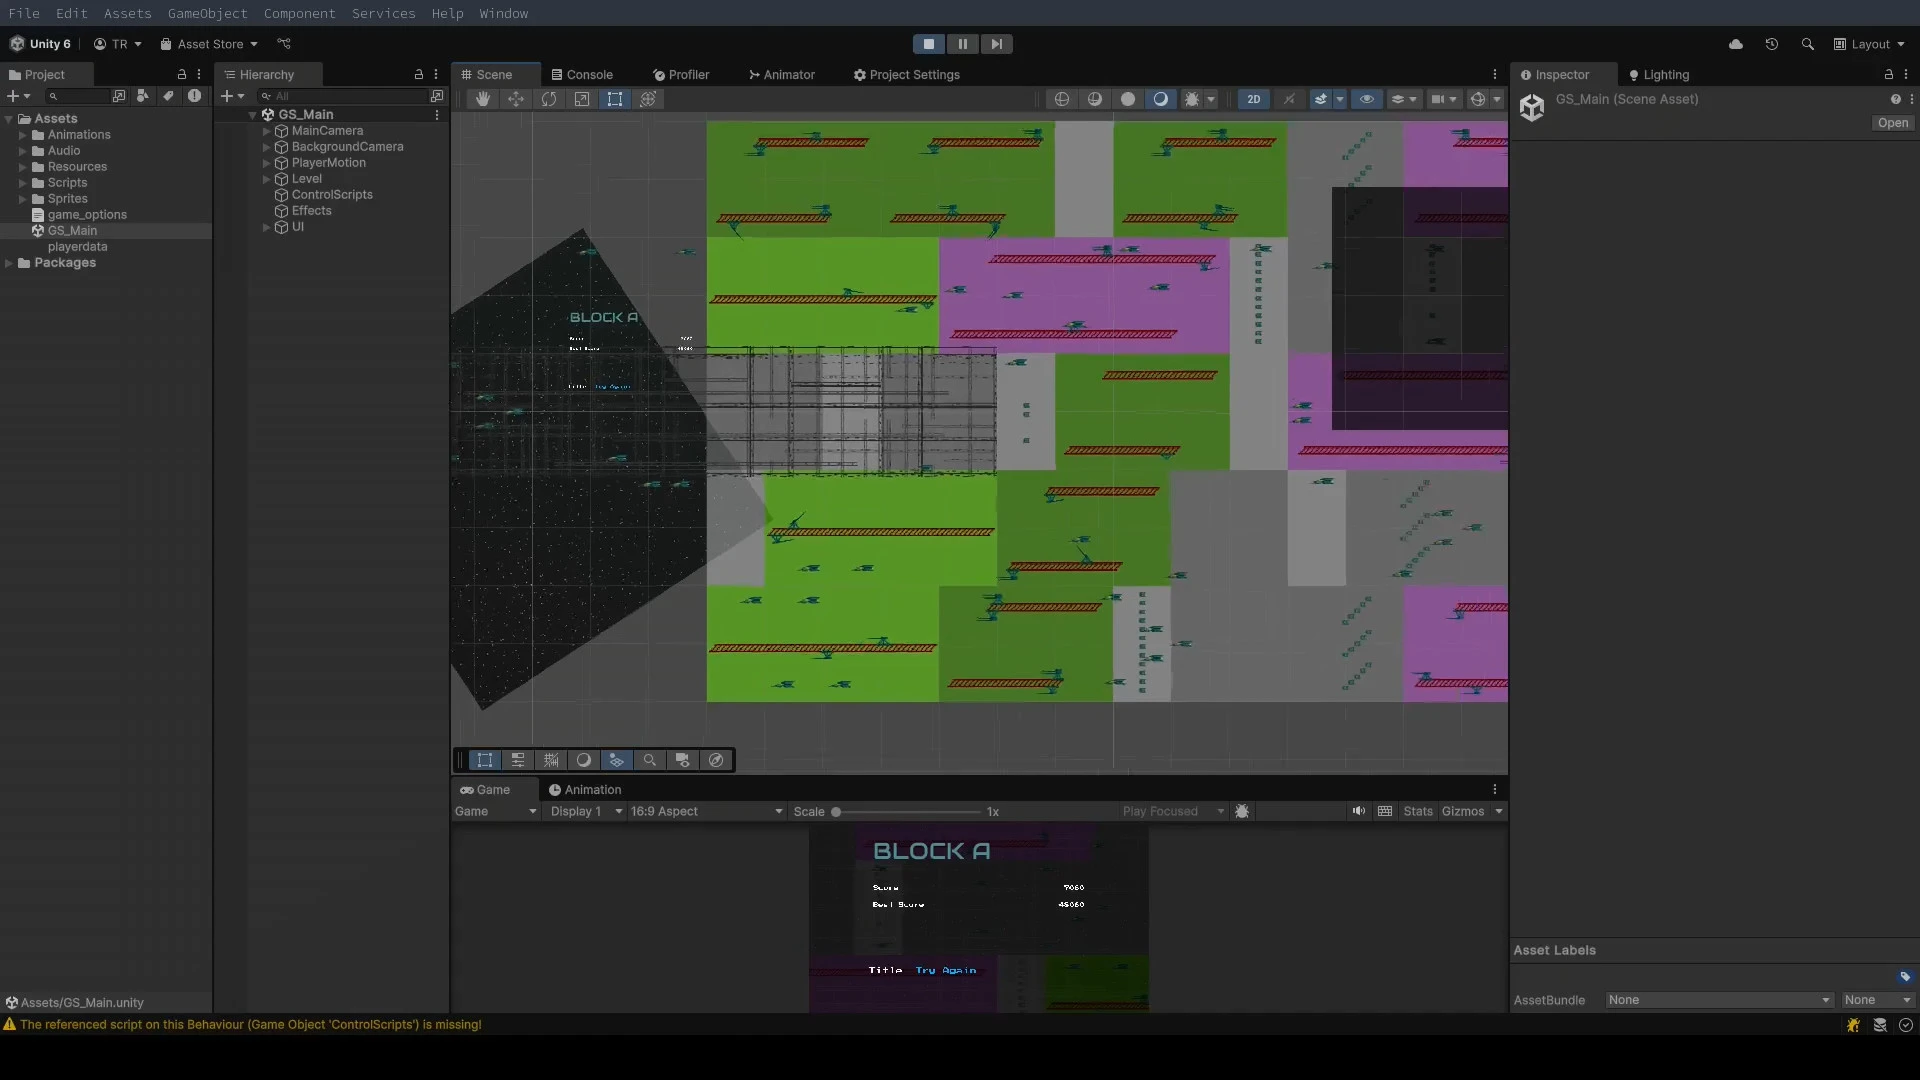Click the Open button in the Inspector

click(x=1892, y=123)
